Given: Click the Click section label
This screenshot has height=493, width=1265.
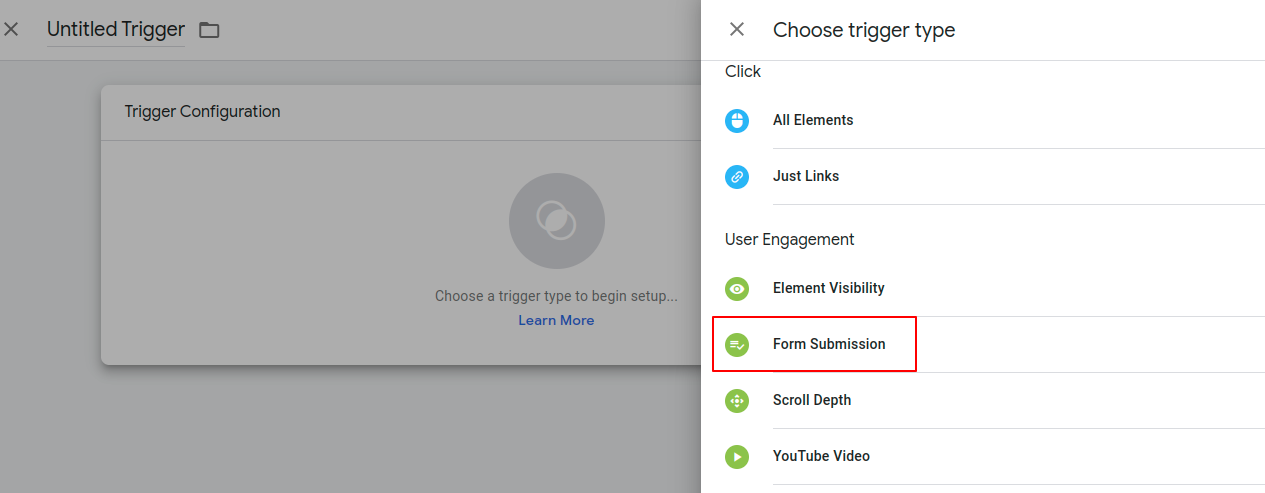Looking at the screenshot, I should point(743,72).
